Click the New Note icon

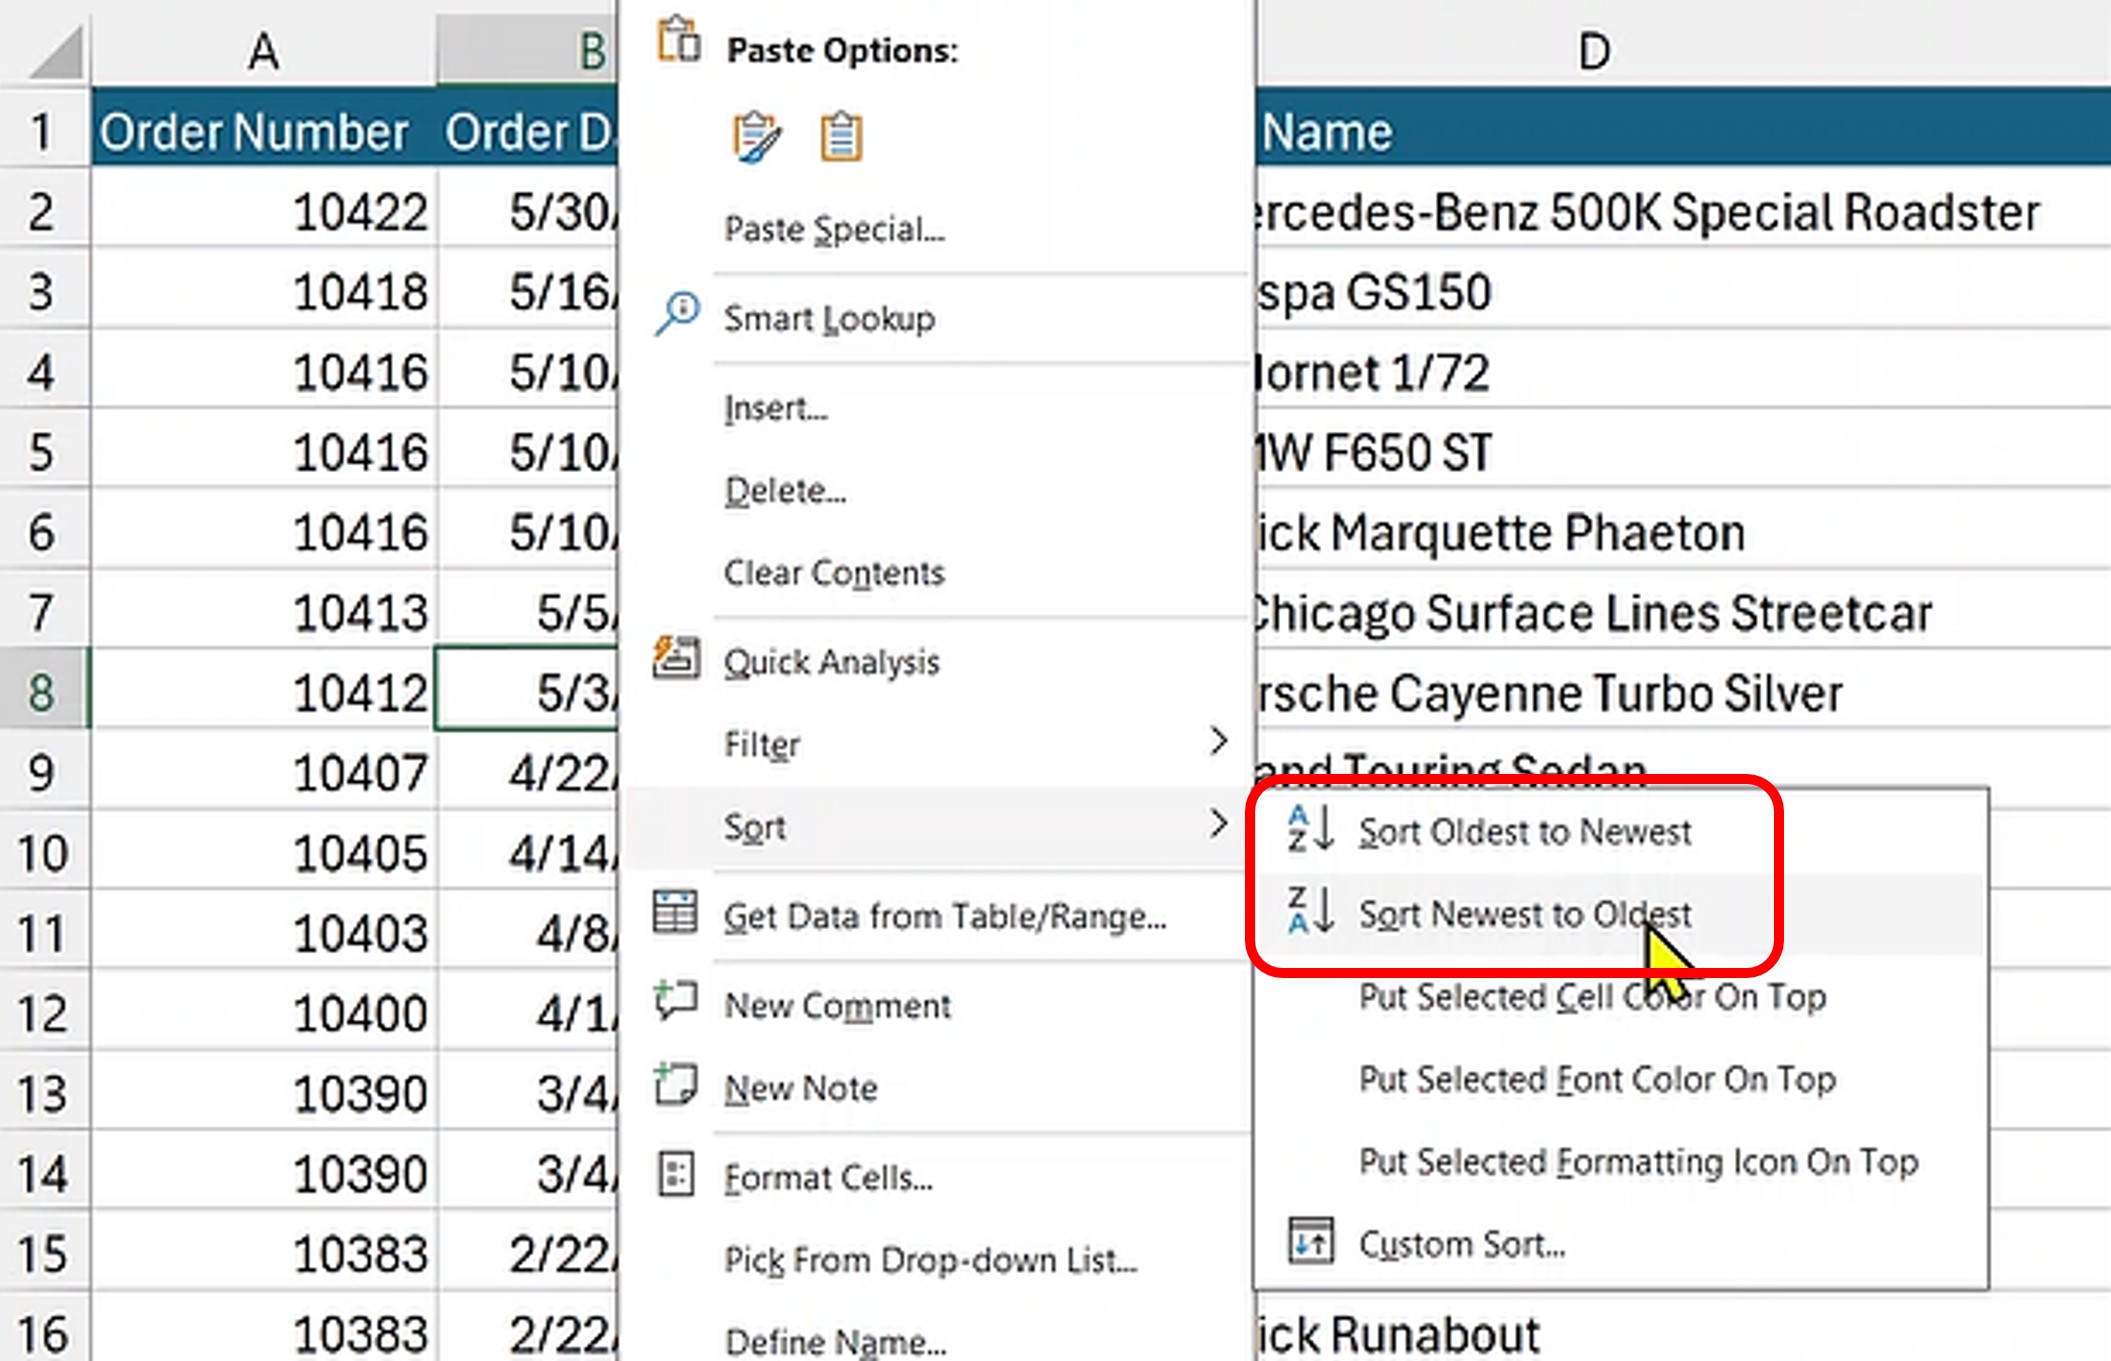(676, 1085)
